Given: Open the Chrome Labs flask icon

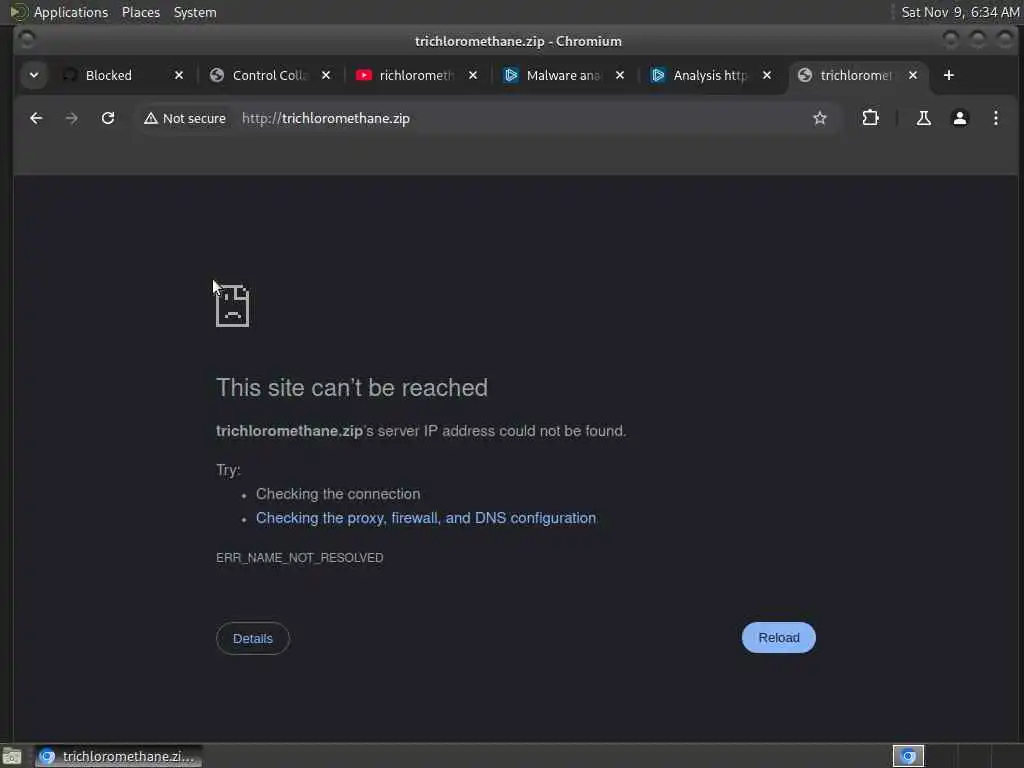Looking at the screenshot, I should [x=923, y=118].
